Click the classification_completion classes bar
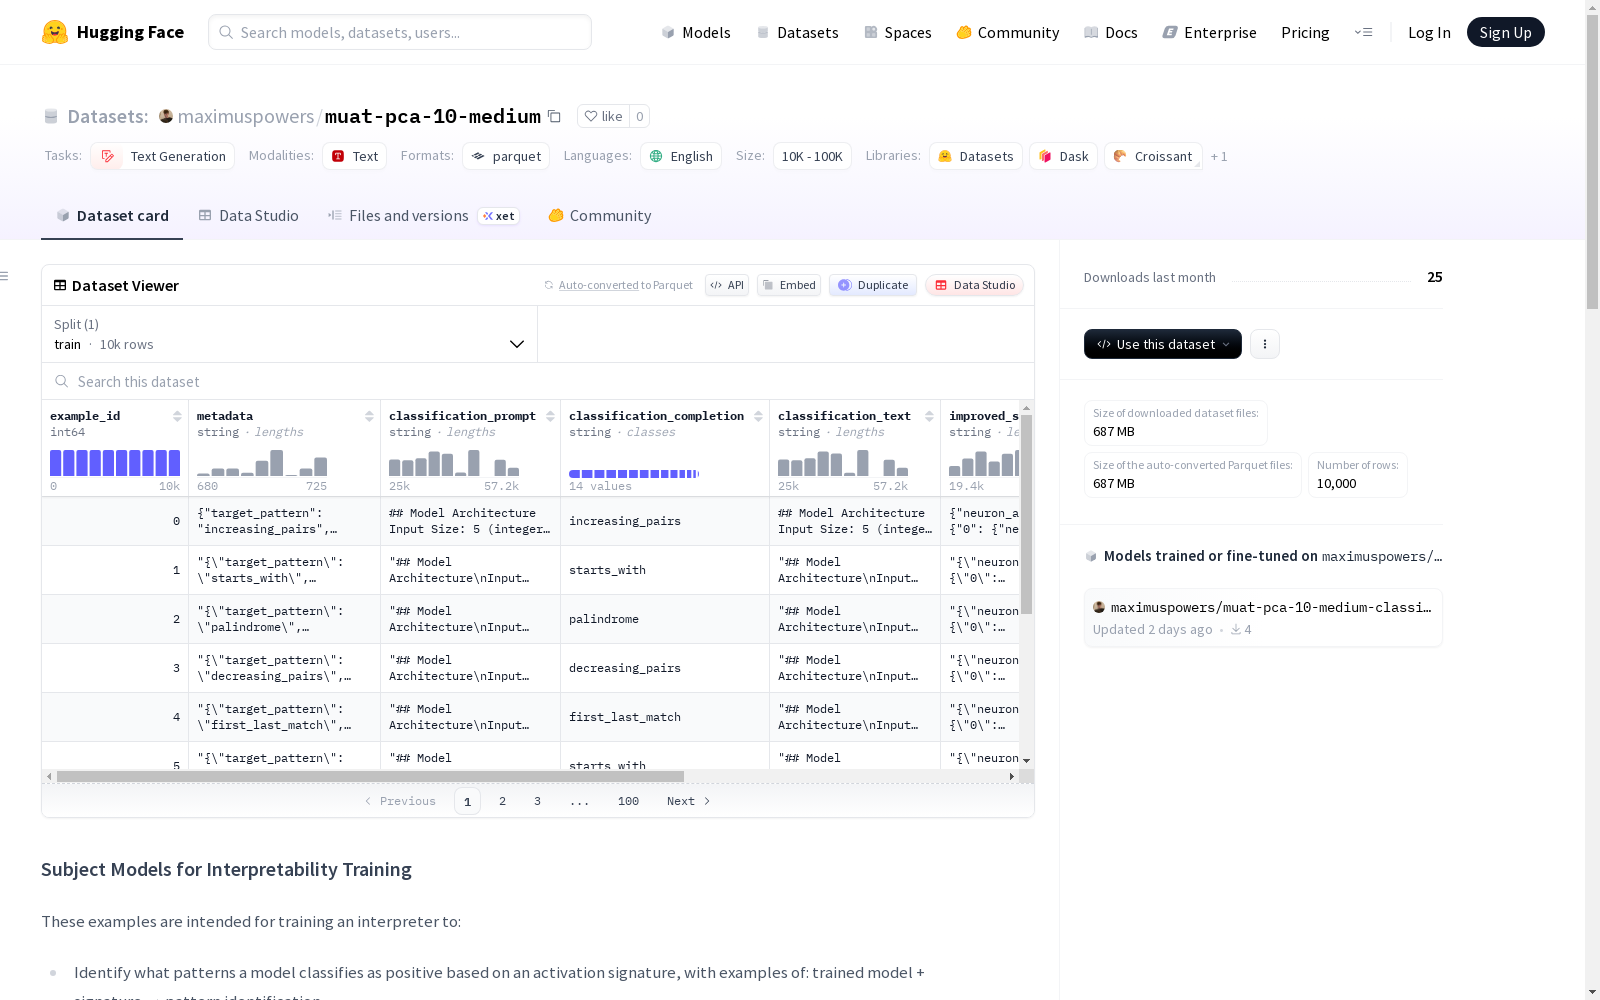 [634, 474]
